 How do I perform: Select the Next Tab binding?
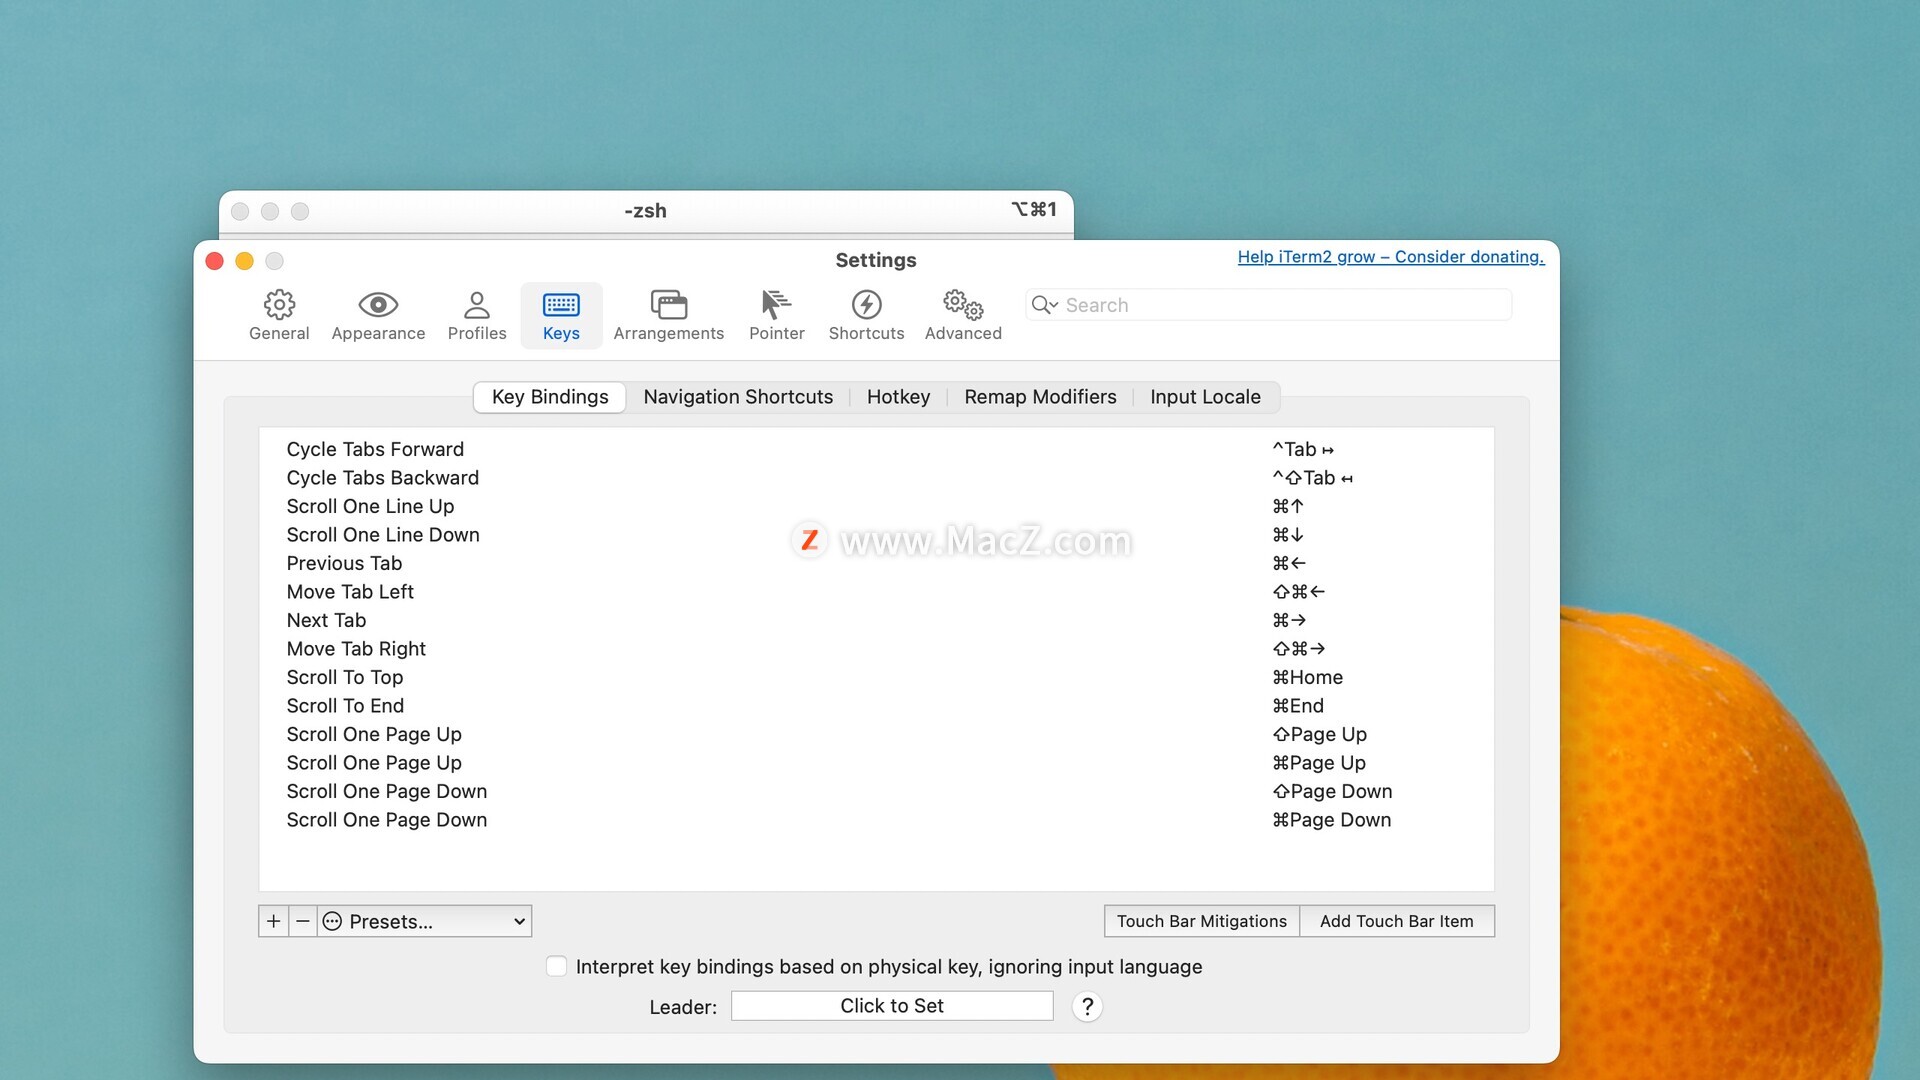pos(876,620)
